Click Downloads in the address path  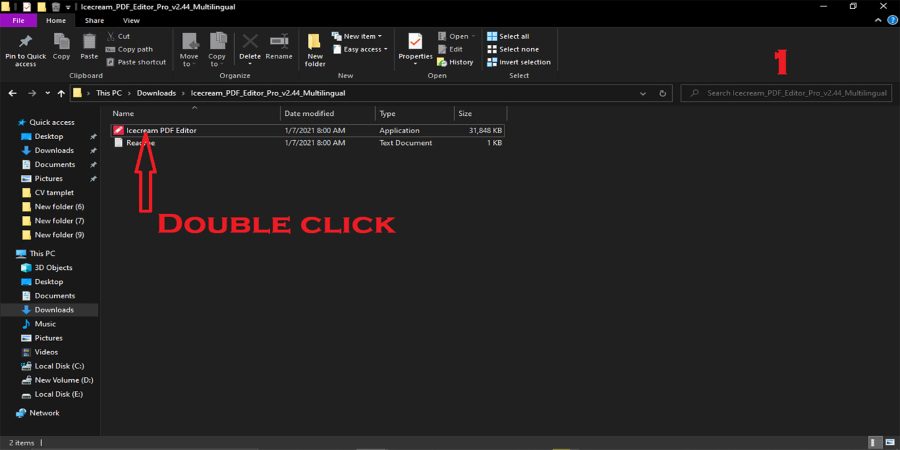click(156, 93)
